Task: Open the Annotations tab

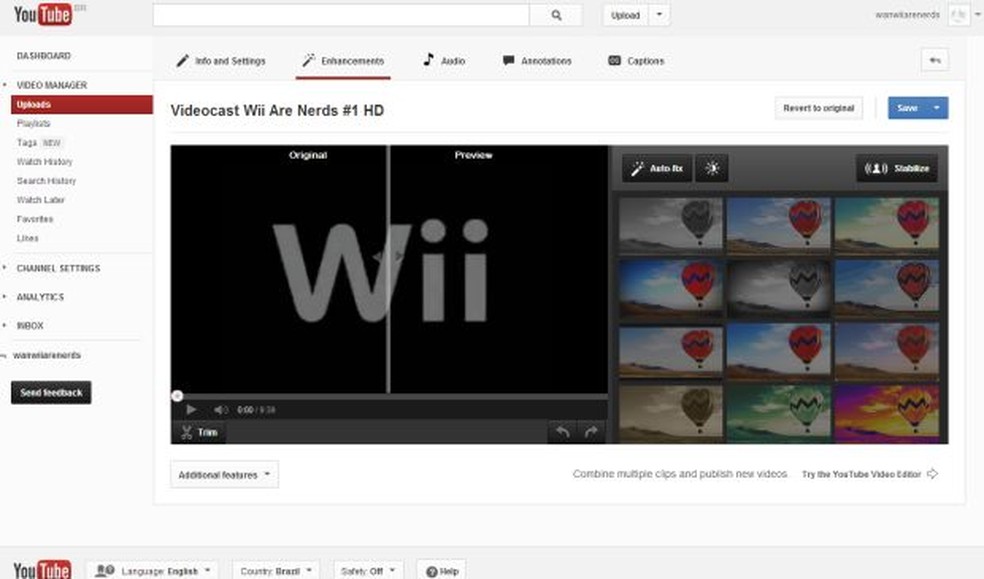Action: pyautogui.click(x=537, y=60)
